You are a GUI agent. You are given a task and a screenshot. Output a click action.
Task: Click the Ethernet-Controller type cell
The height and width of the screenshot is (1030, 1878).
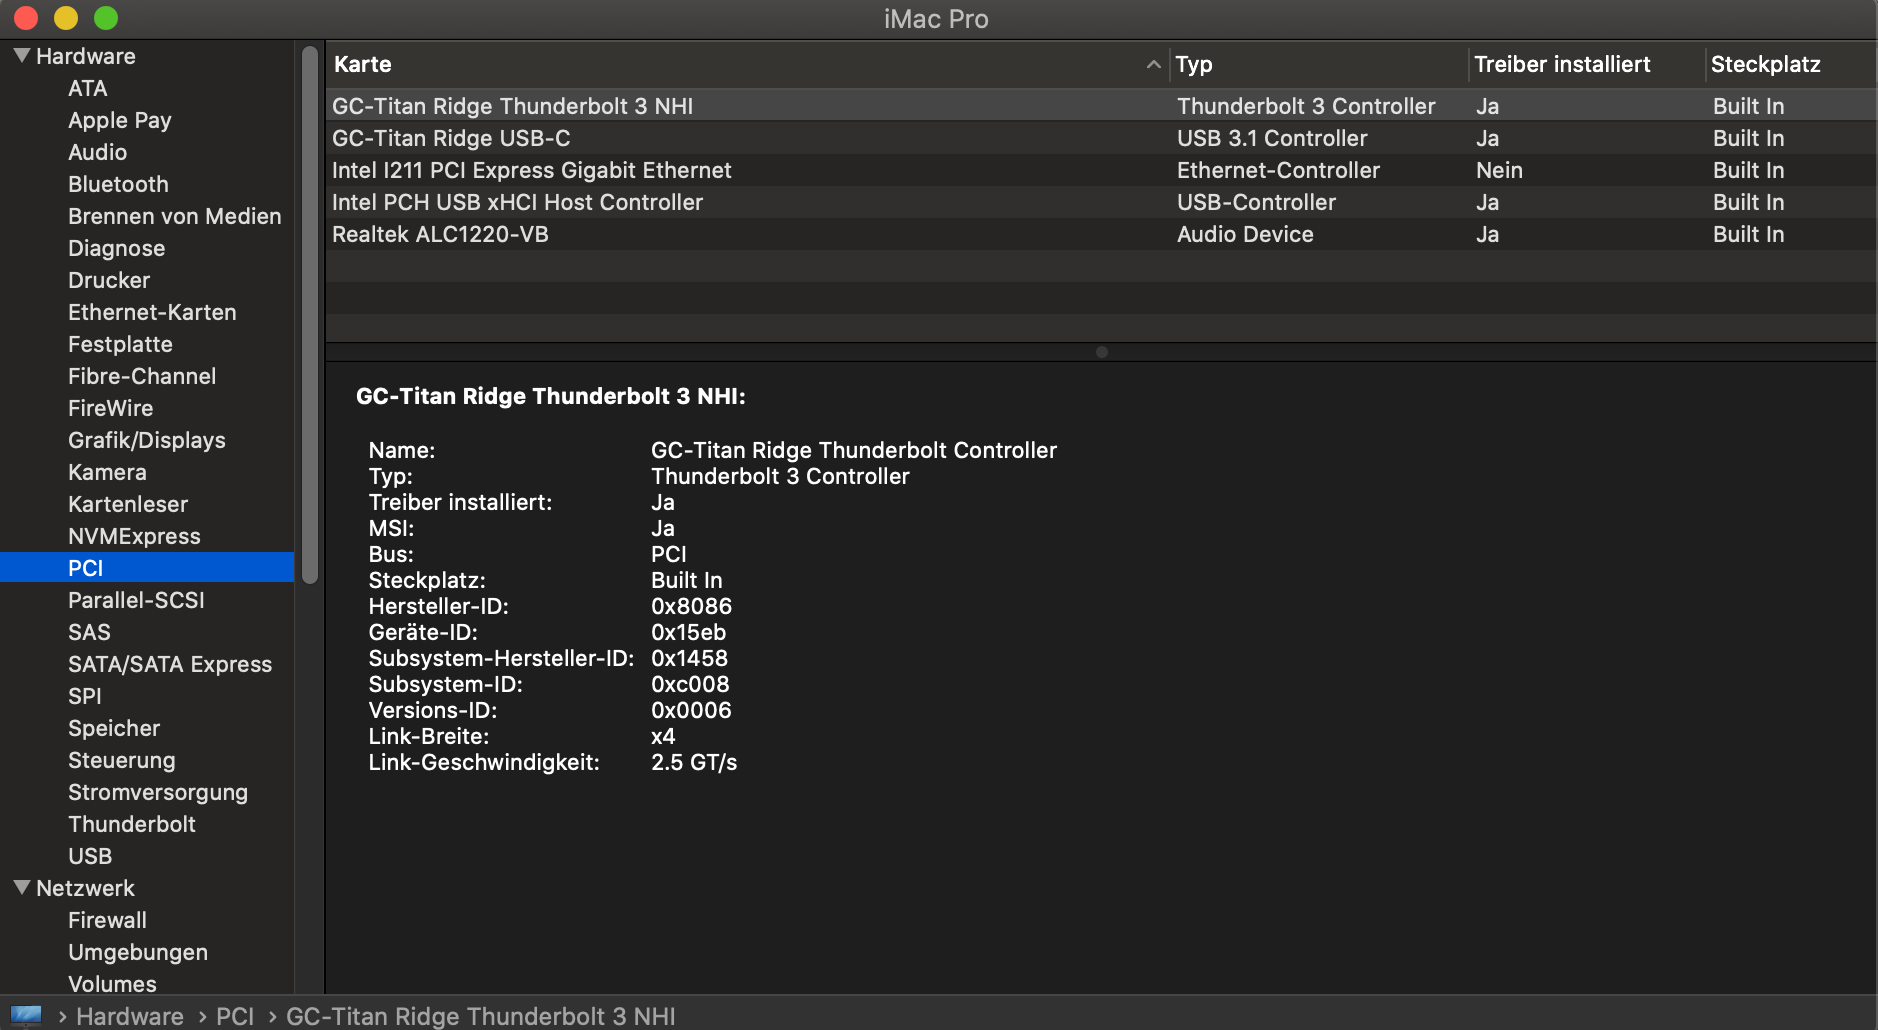pyautogui.click(x=1278, y=170)
